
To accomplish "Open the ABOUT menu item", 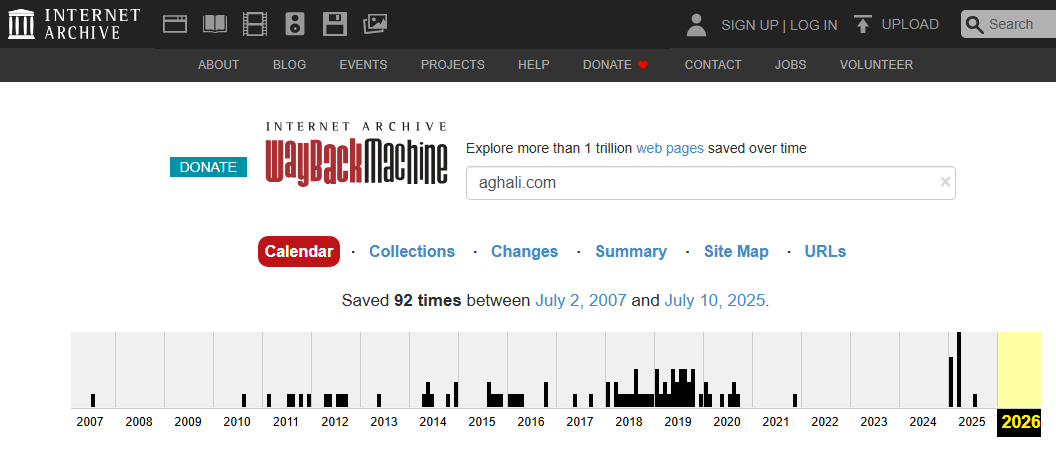I will (x=218, y=65).
